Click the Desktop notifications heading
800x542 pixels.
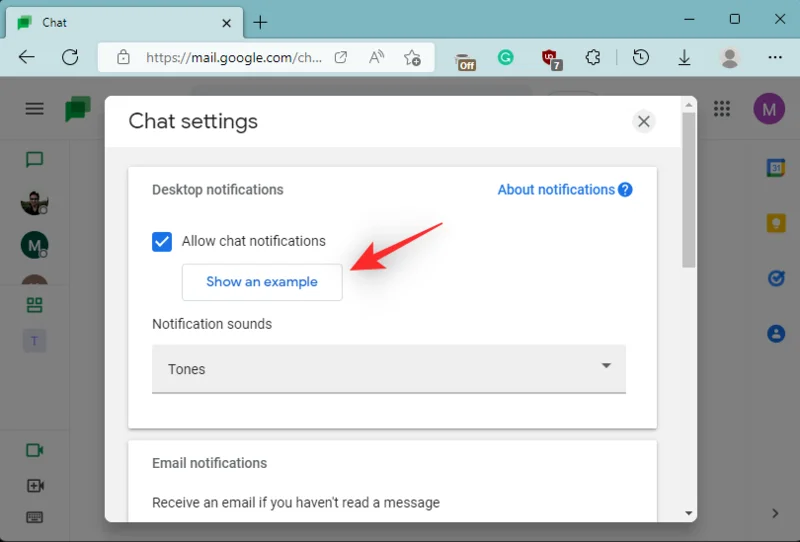pos(218,190)
